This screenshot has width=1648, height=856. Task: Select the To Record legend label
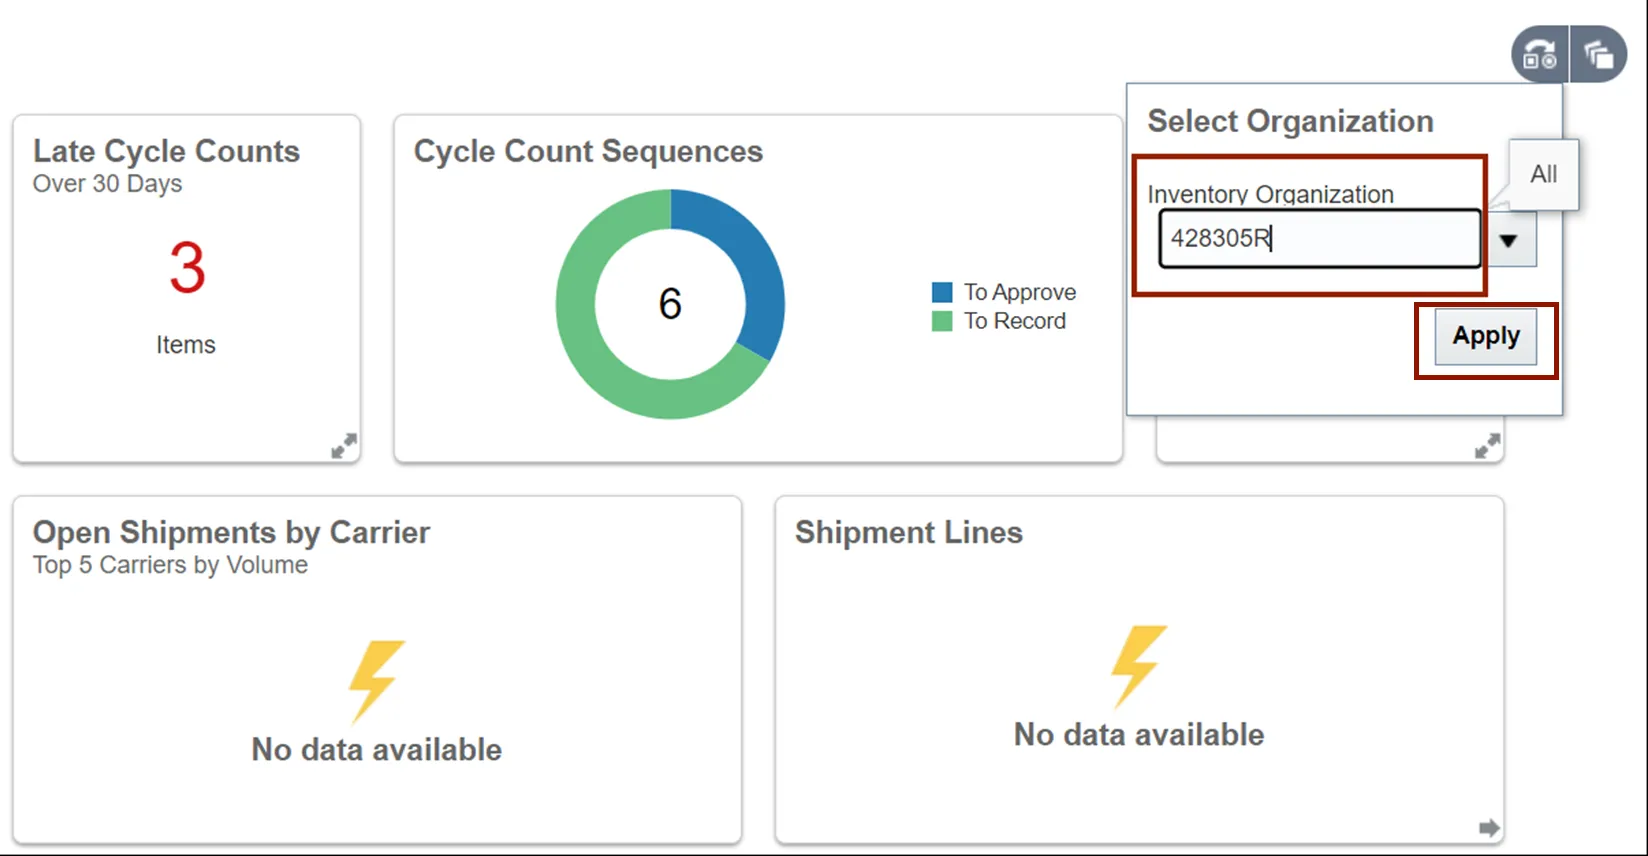point(1015,321)
